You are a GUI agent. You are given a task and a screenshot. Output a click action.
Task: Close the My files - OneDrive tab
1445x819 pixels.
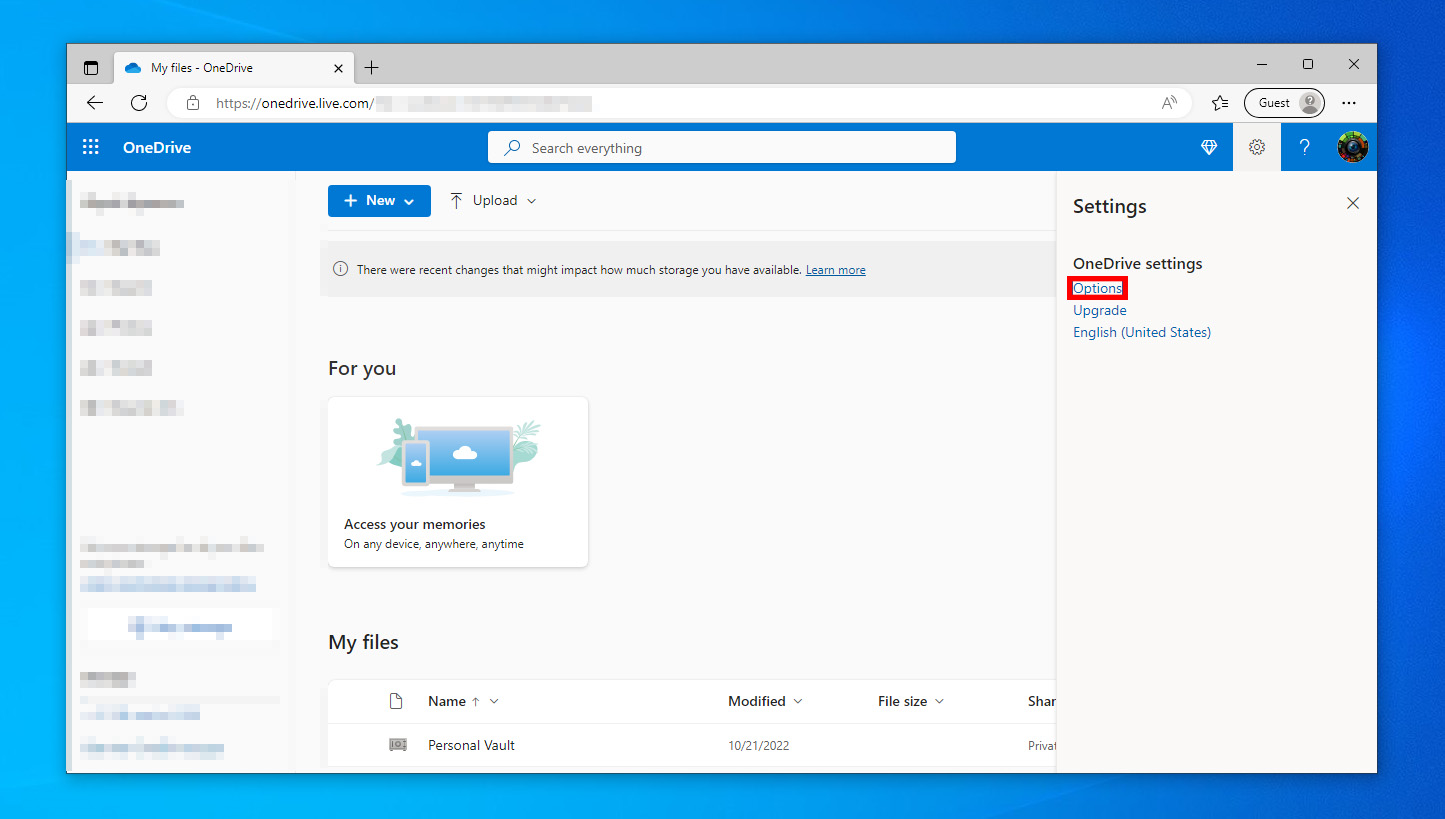click(x=338, y=68)
